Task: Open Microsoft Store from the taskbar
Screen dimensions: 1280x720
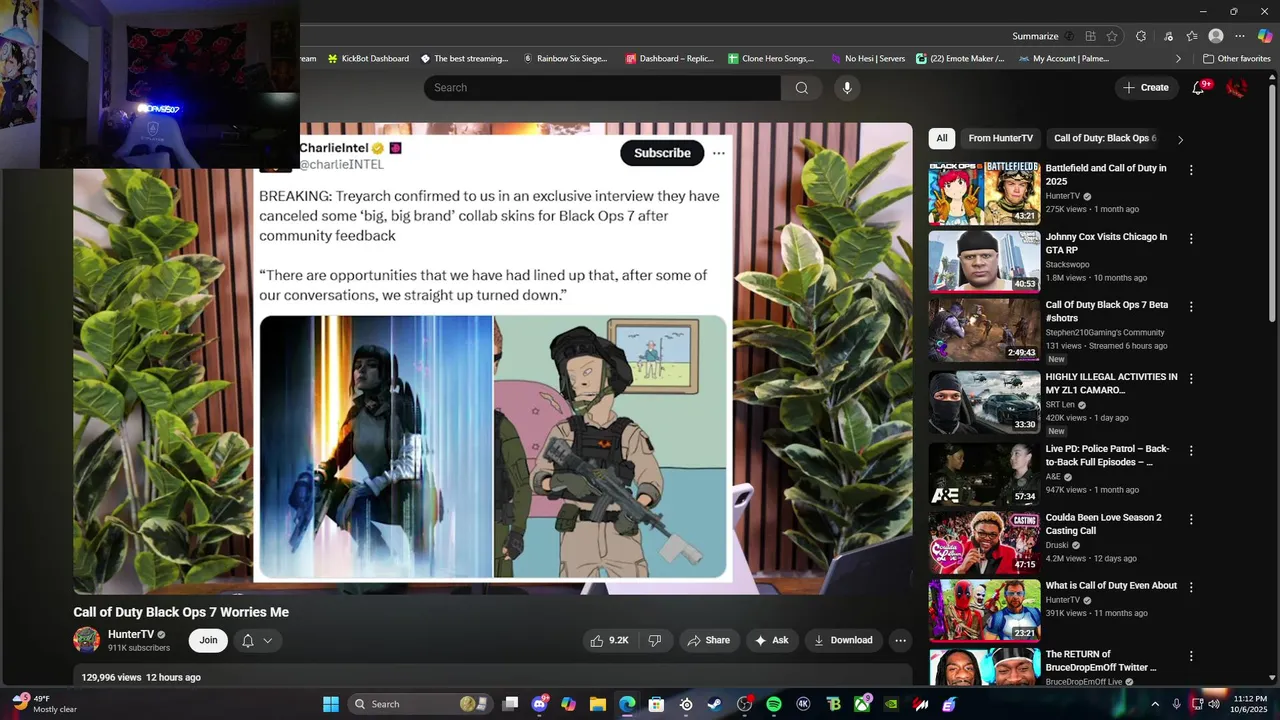Action: coord(657,704)
